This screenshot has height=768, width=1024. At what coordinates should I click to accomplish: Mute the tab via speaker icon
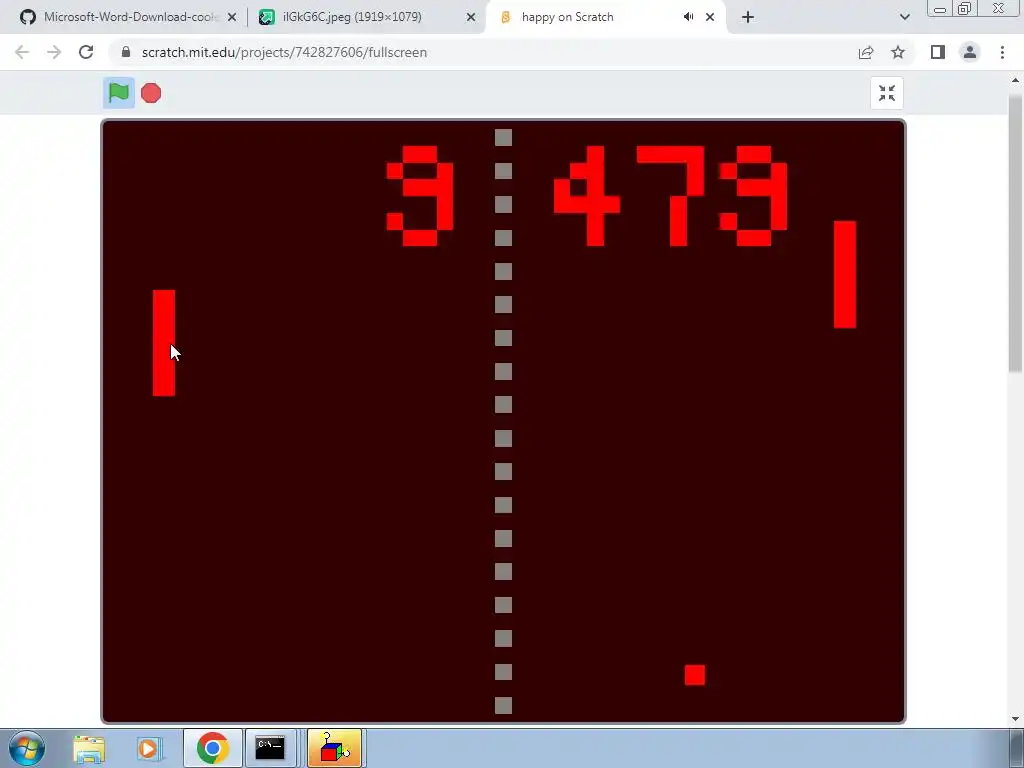[x=688, y=17]
